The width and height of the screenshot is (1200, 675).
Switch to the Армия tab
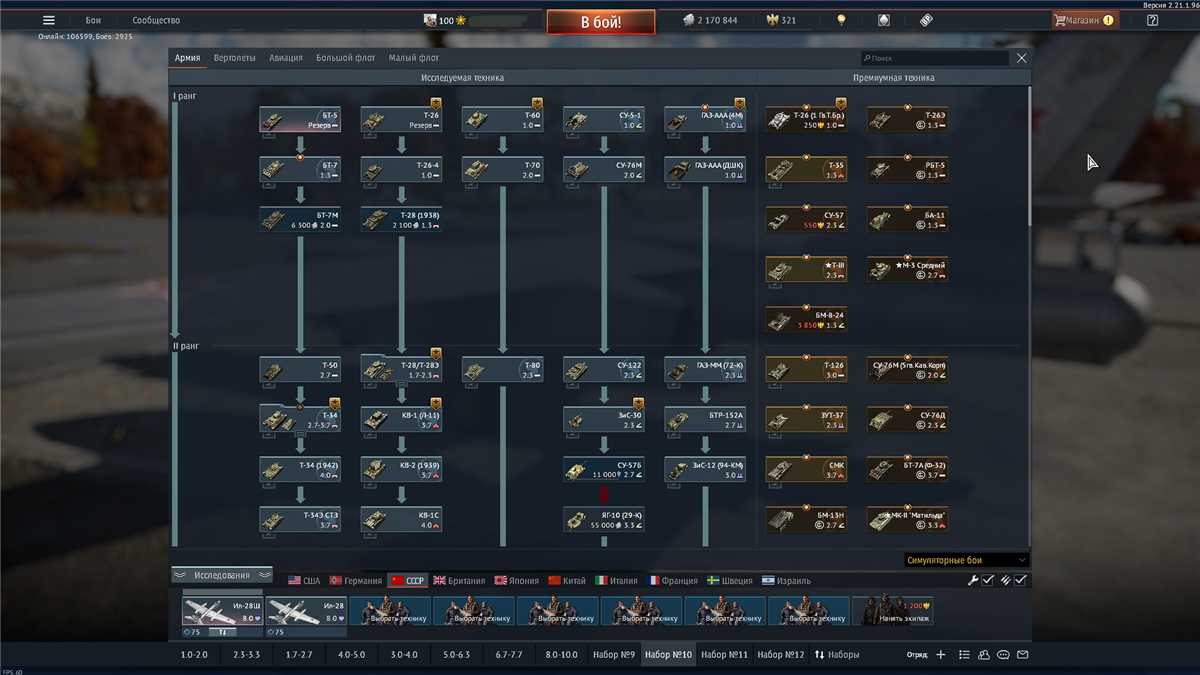[x=187, y=58]
